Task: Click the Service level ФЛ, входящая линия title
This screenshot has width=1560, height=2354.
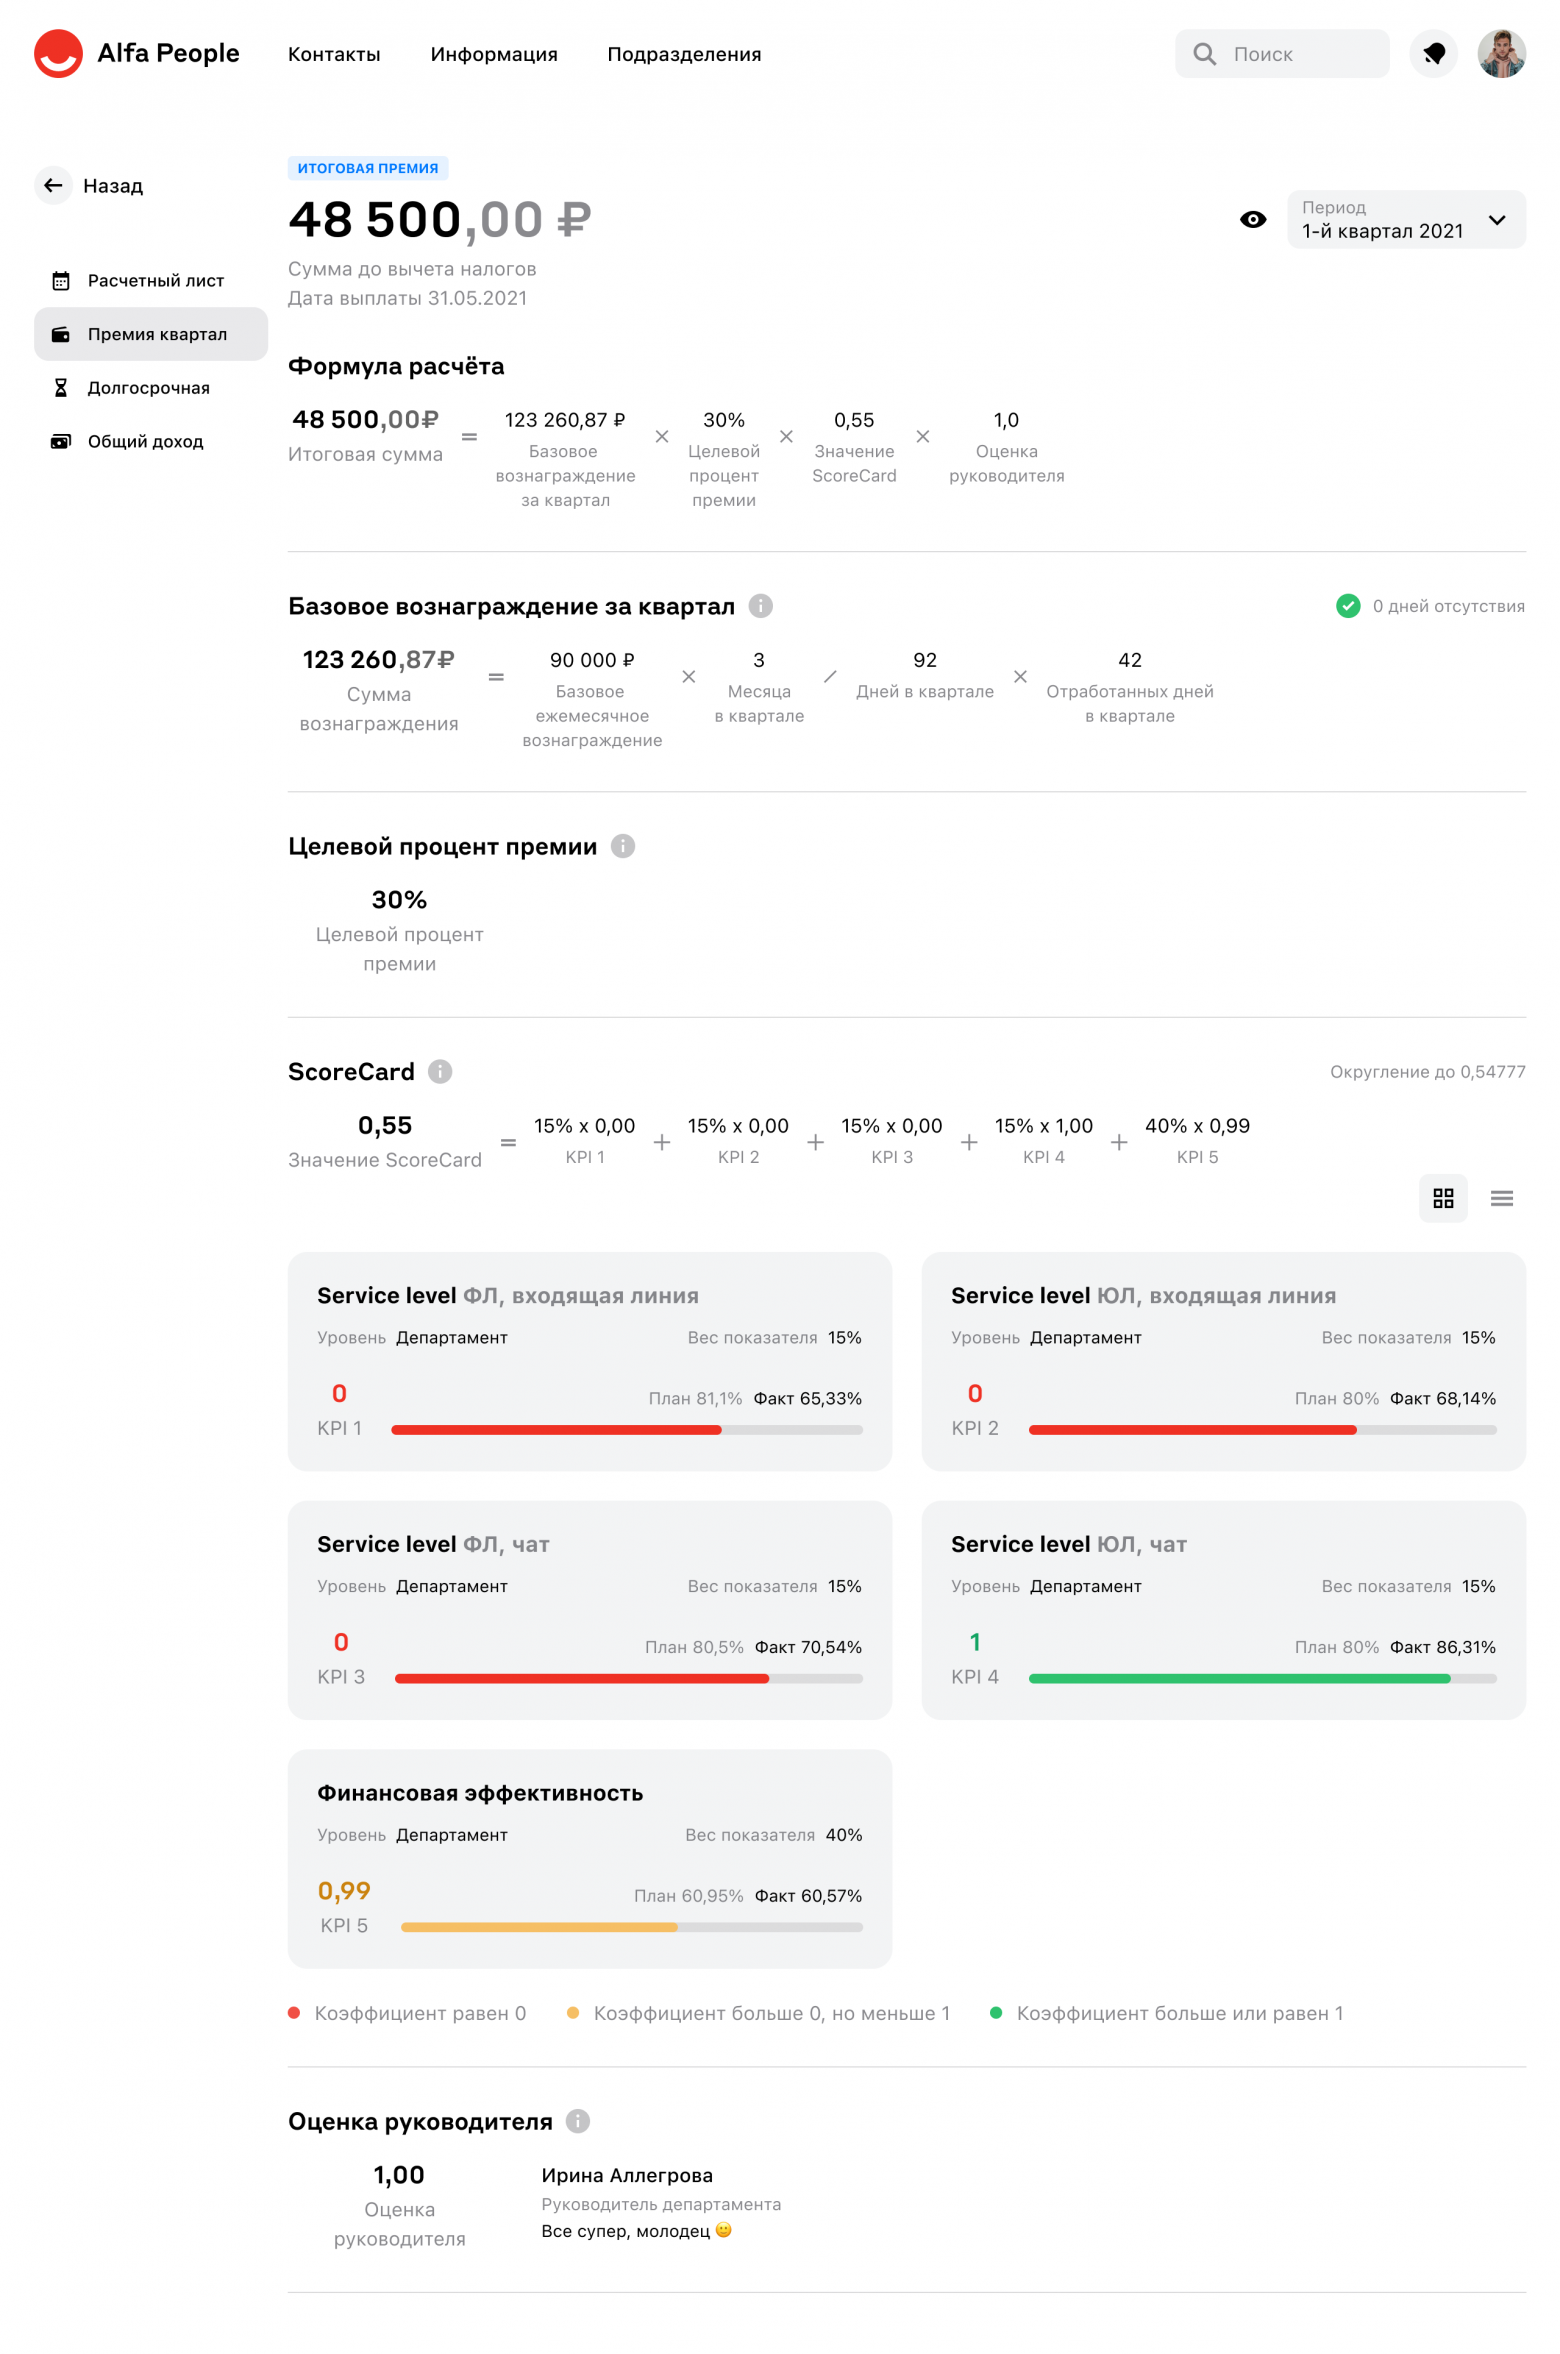Action: point(508,1296)
